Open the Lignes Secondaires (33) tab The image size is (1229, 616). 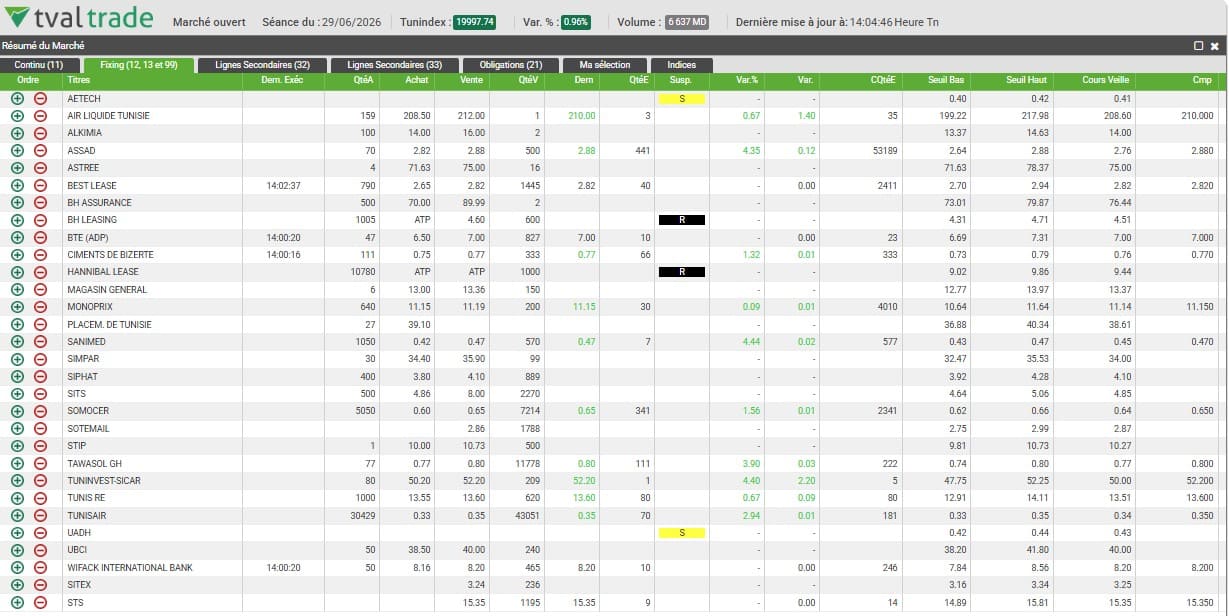point(394,65)
